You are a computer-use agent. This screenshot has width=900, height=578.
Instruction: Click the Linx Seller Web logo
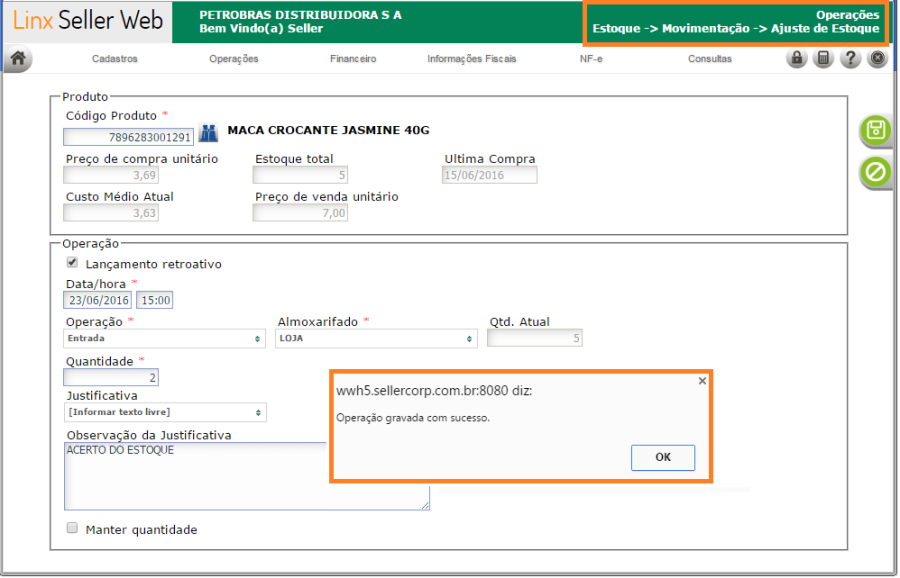click(88, 21)
